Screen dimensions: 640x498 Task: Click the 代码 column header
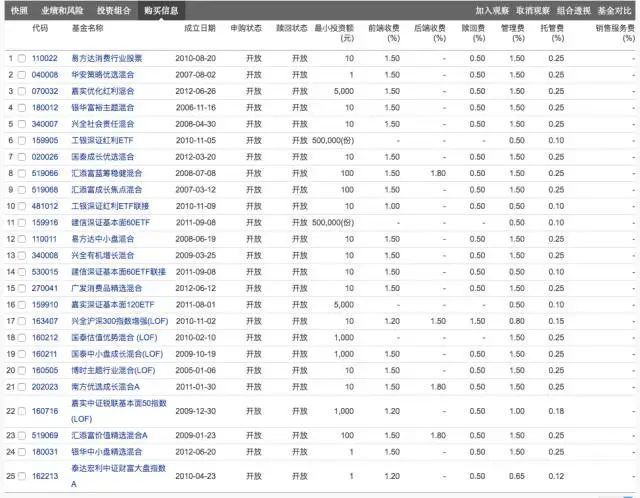(x=40, y=28)
